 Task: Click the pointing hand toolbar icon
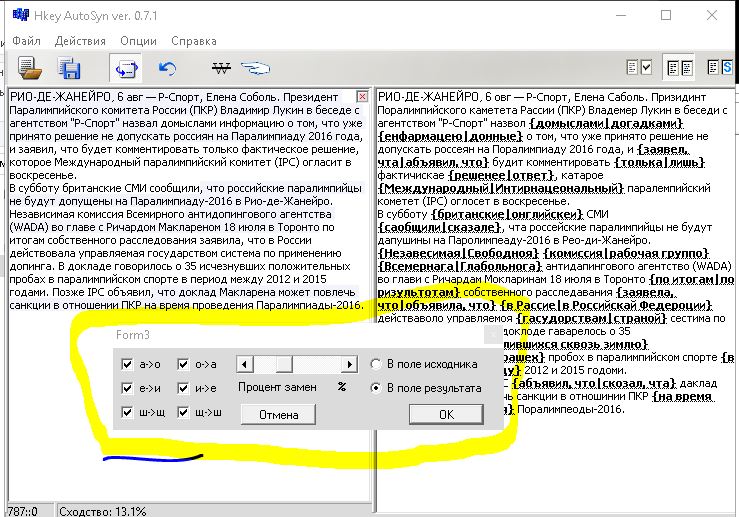pyautogui.click(x=256, y=68)
